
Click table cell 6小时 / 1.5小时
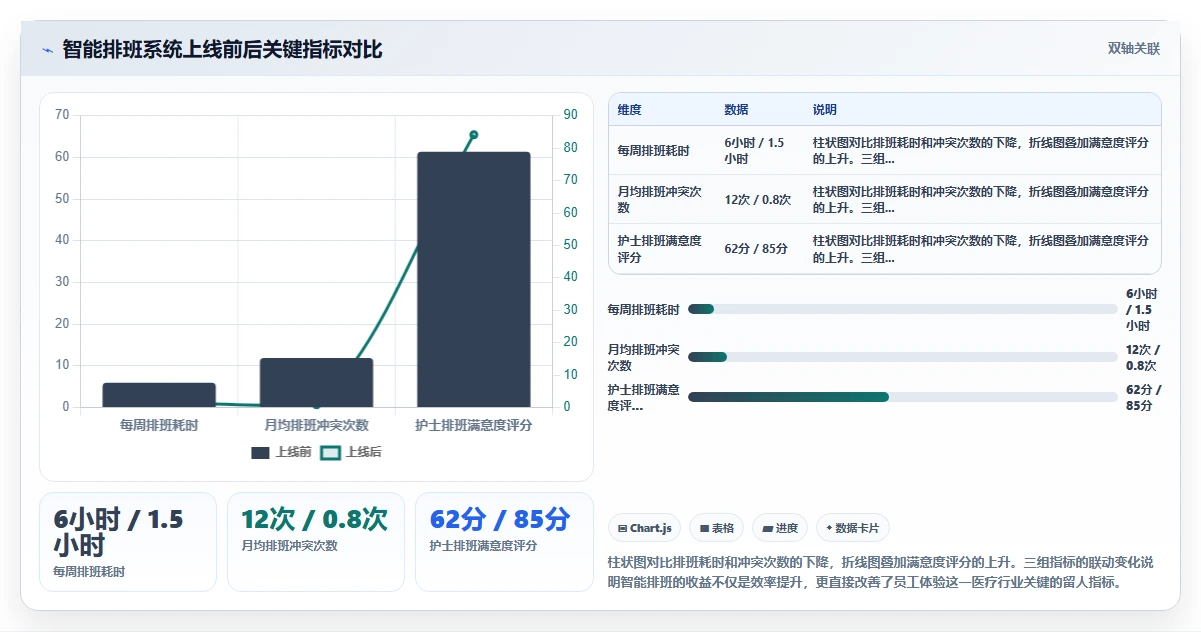coord(760,151)
